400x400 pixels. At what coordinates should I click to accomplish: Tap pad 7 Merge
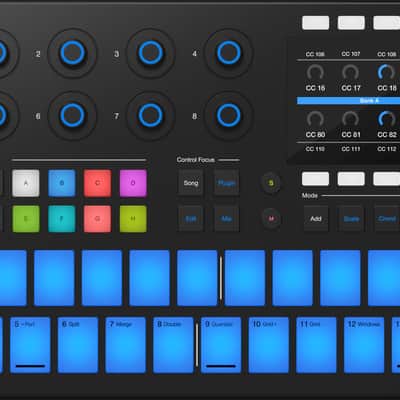[126, 345]
